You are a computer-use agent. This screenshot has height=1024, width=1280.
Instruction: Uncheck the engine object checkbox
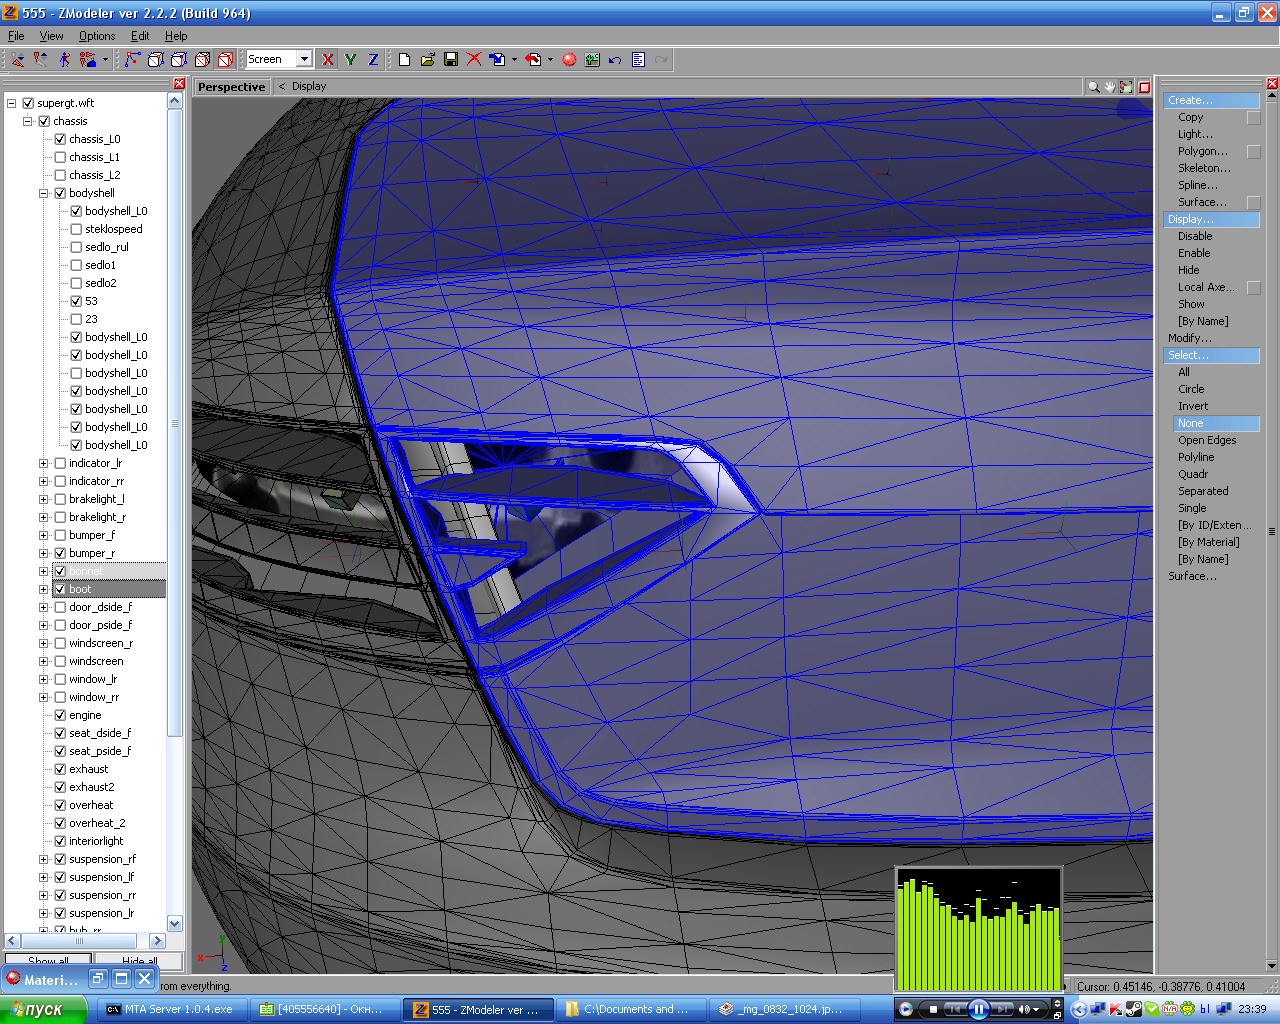[x=60, y=715]
